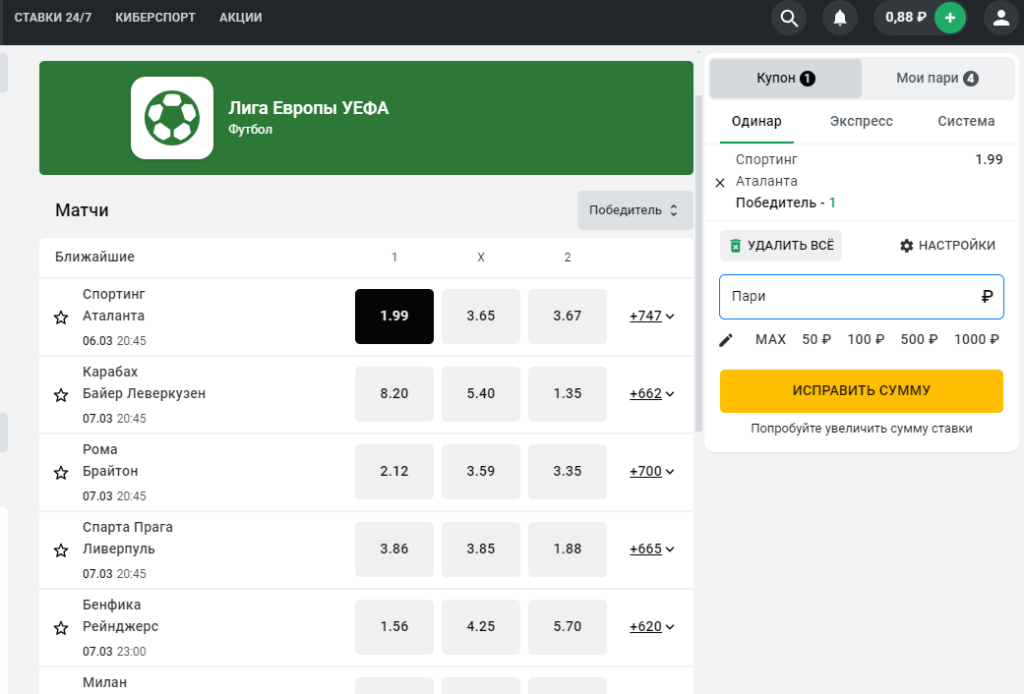
Task: Open Рома – Брайтон match page
Action: 110,460
